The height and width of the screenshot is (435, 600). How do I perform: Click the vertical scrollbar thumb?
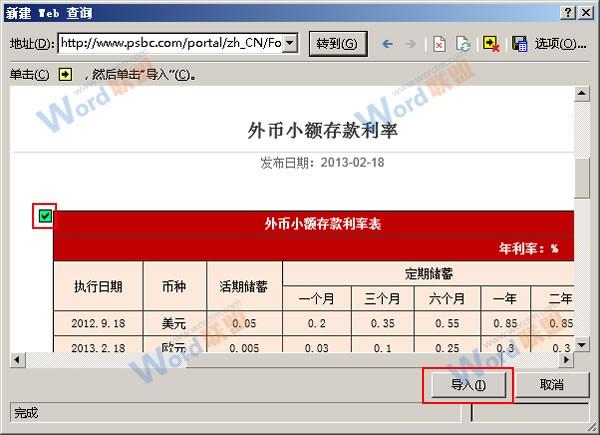tap(582, 178)
